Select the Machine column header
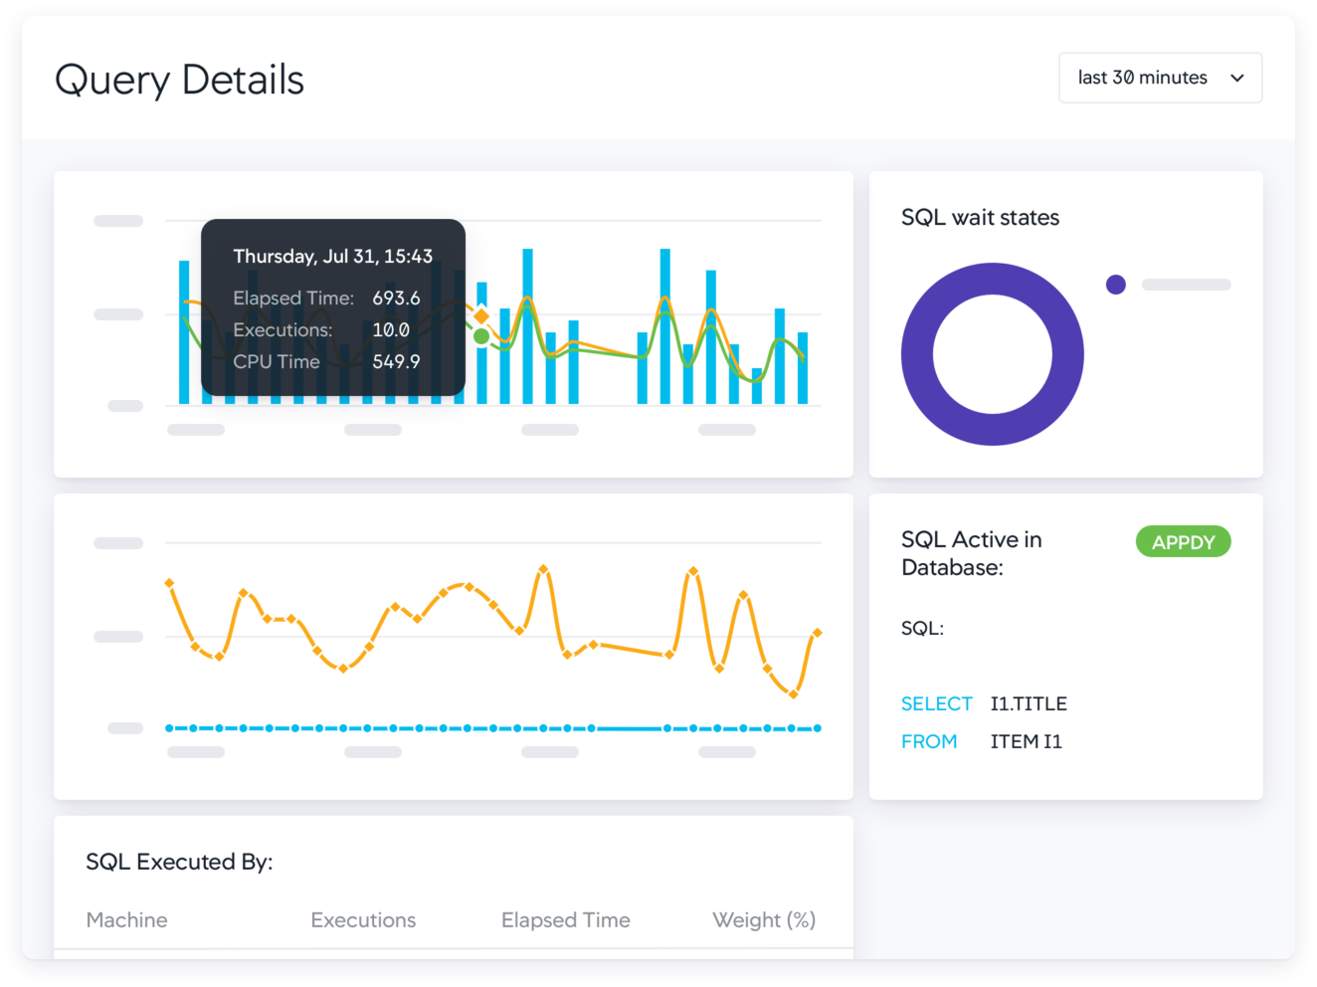 click(126, 920)
